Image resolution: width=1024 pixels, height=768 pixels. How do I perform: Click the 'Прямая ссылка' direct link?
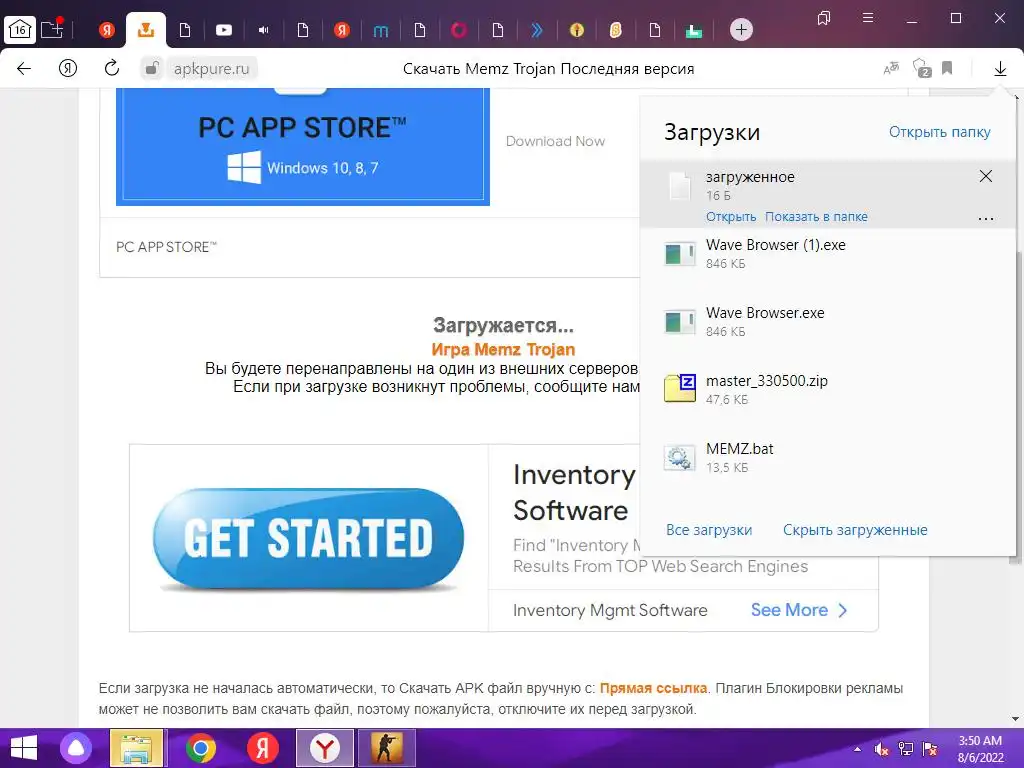(653, 688)
